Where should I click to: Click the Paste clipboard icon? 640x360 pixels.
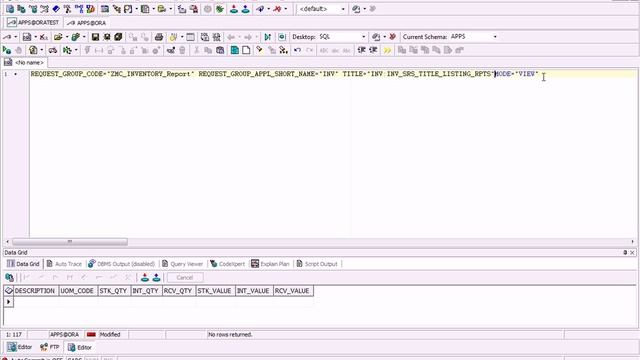(220, 50)
